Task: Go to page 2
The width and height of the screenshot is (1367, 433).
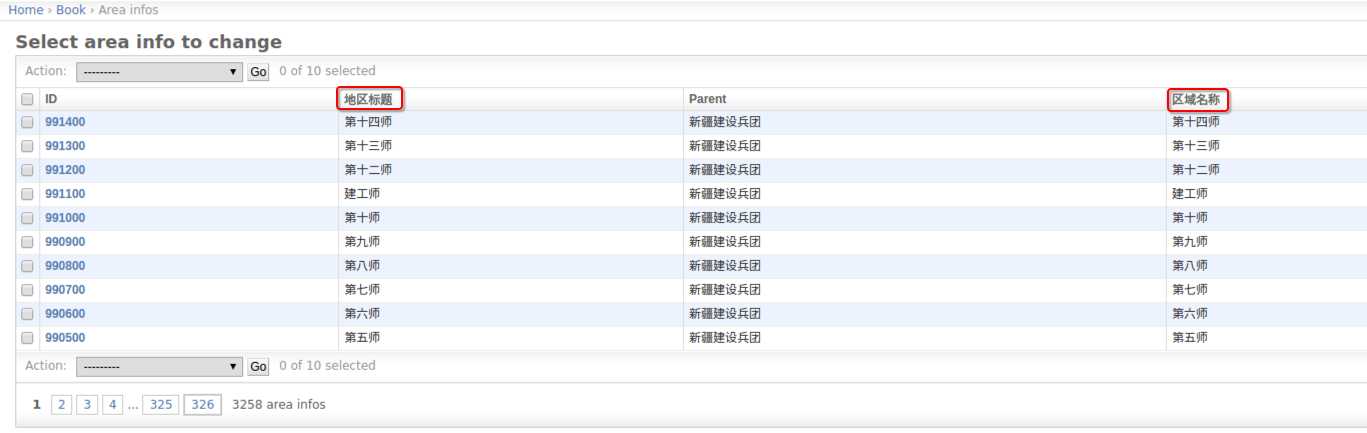Action: point(62,405)
